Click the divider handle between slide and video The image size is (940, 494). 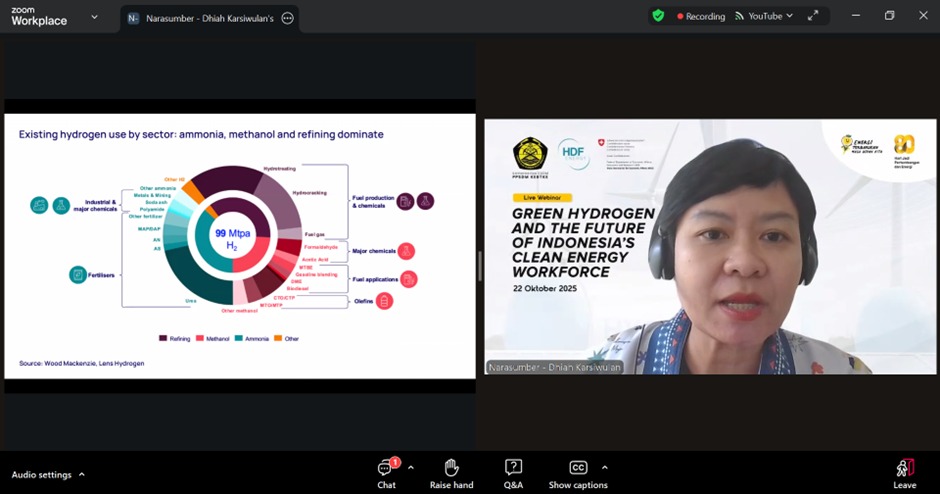(x=480, y=266)
